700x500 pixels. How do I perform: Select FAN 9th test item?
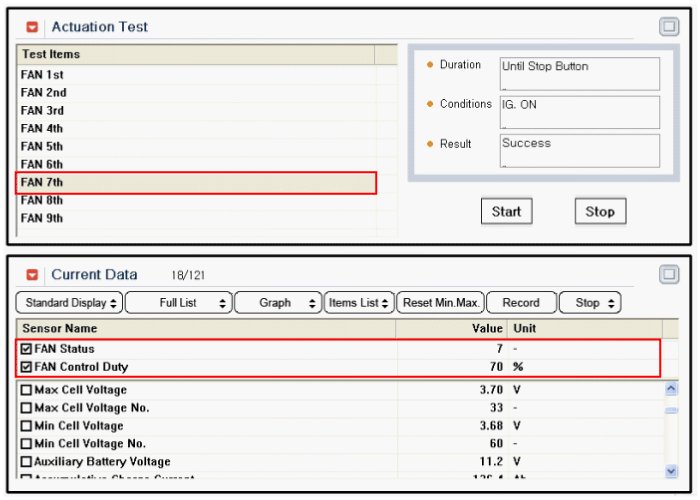point(196,218)
